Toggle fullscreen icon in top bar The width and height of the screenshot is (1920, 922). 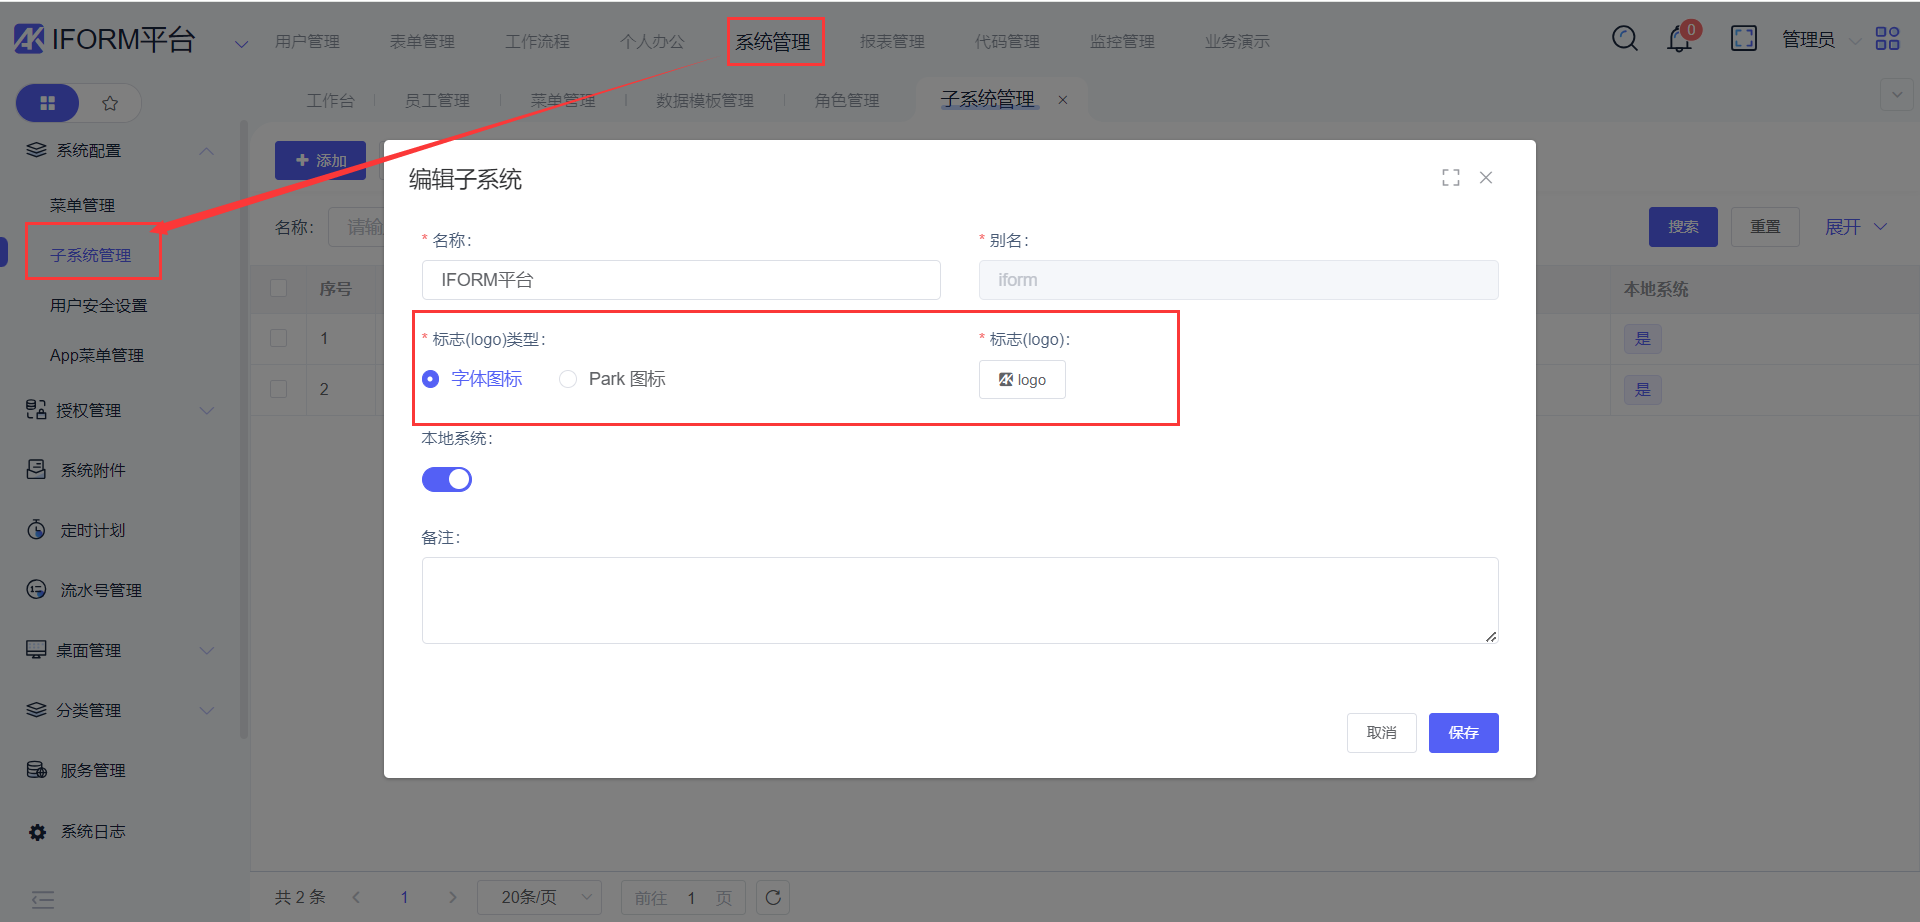(x=1743, y=39)
